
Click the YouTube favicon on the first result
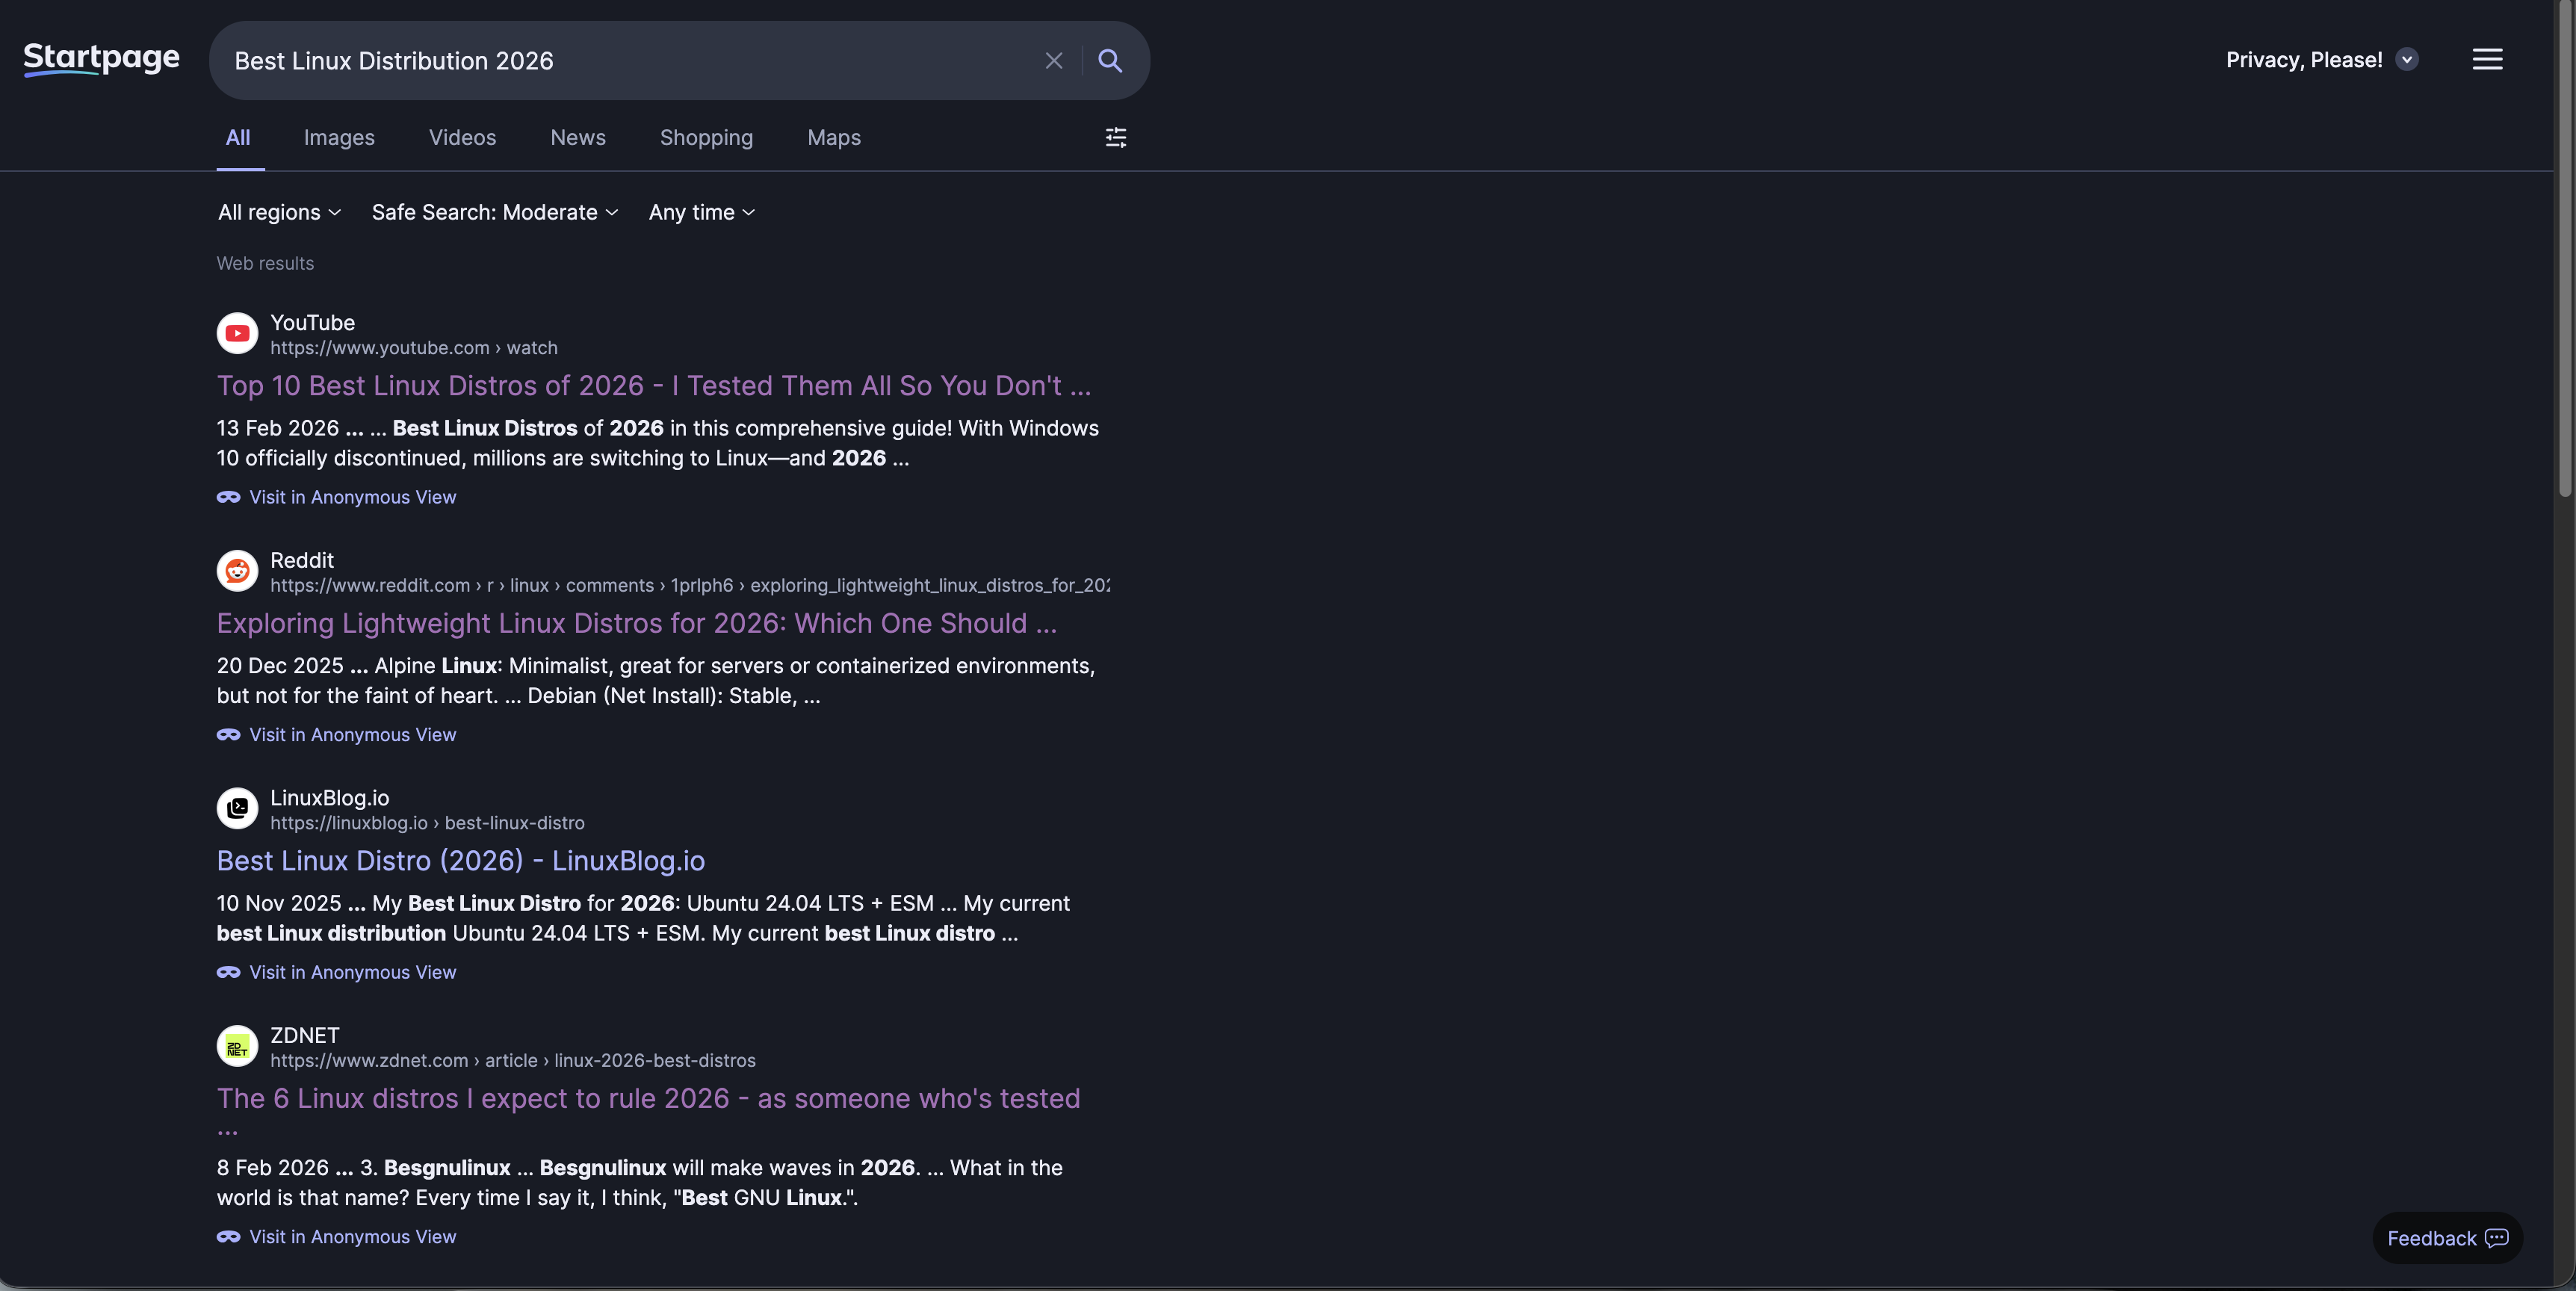tap(236, 333)
